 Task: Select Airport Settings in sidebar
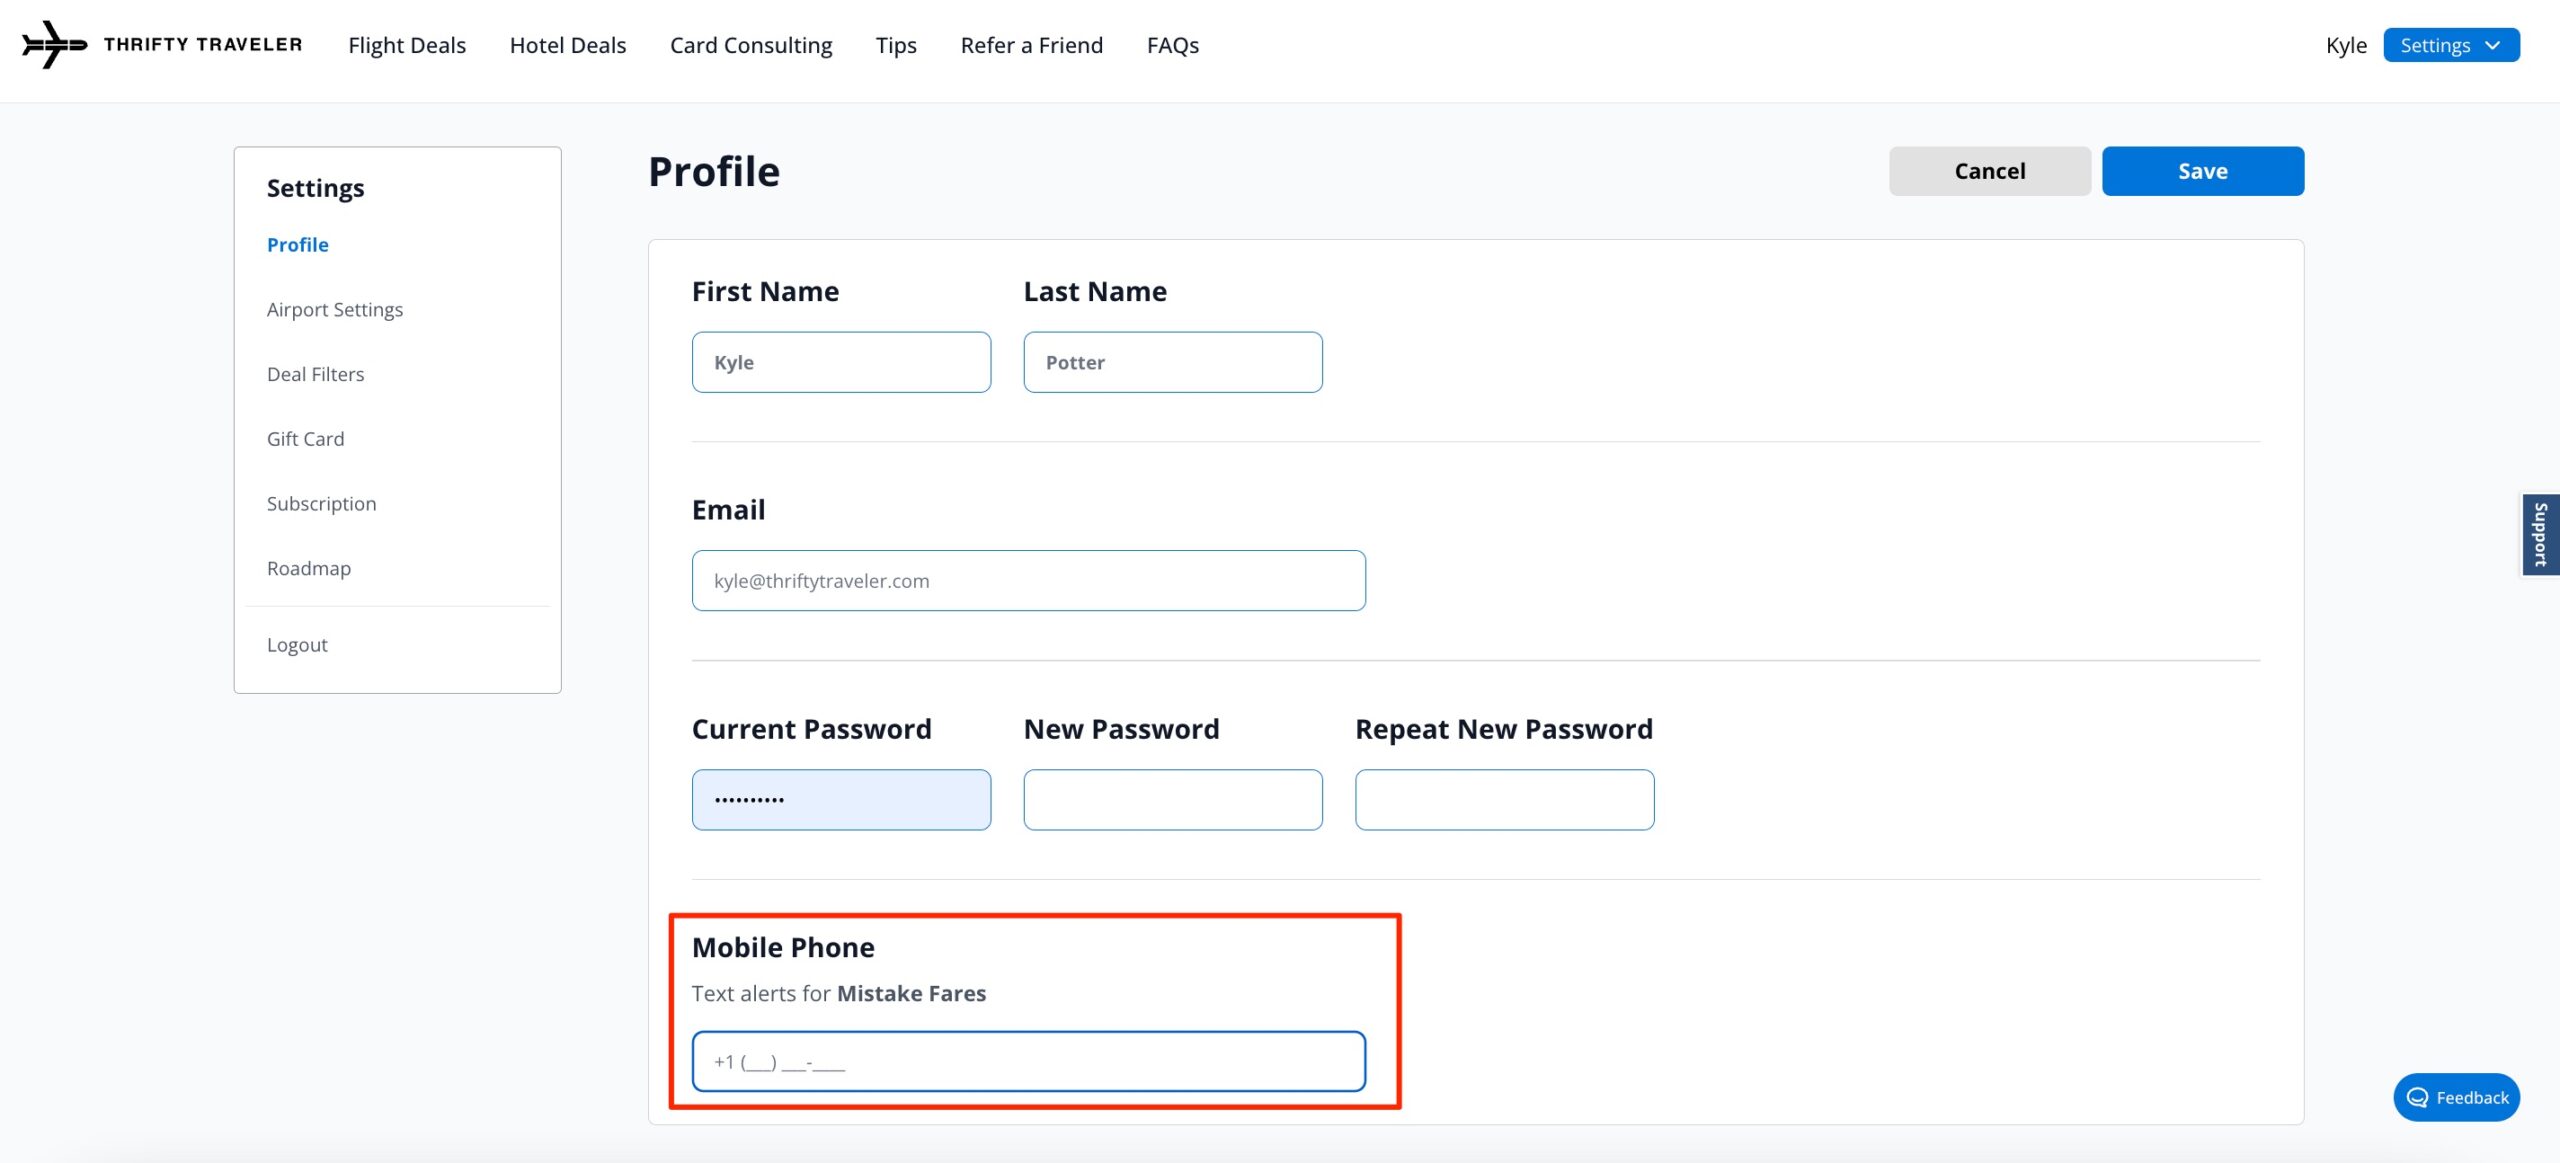tap(334, 309)
